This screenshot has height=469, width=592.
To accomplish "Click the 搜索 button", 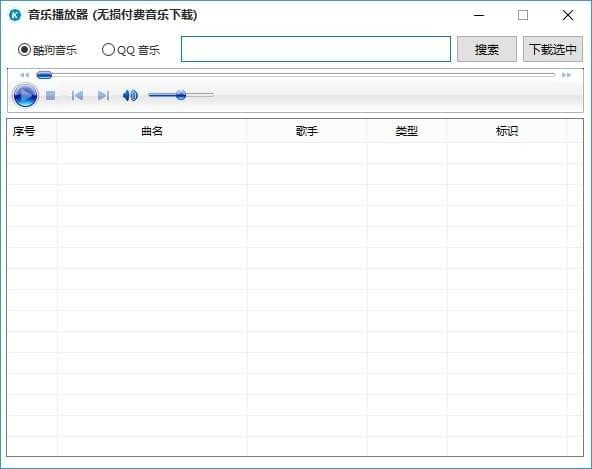I will pyautogui.click(x=487, y=49).
